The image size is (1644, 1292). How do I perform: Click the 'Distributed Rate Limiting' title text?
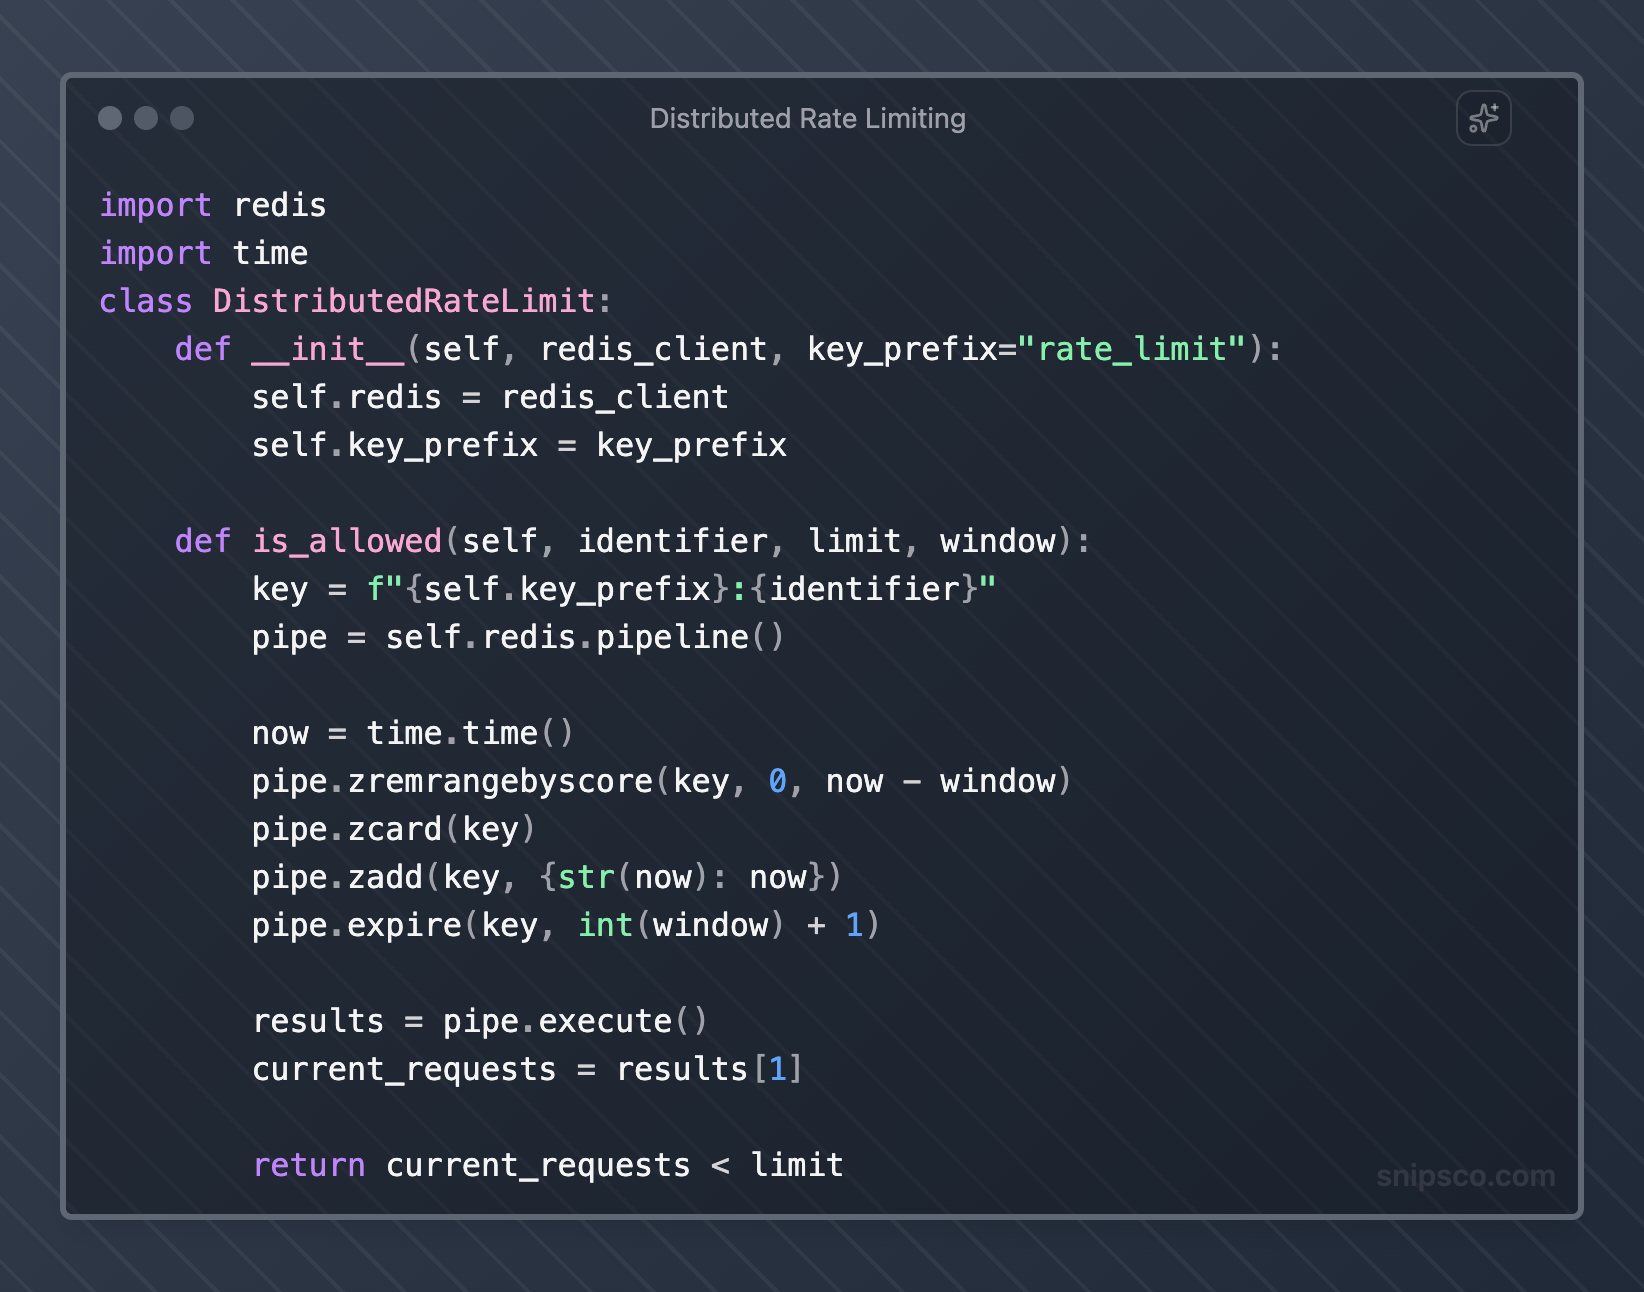807,119
